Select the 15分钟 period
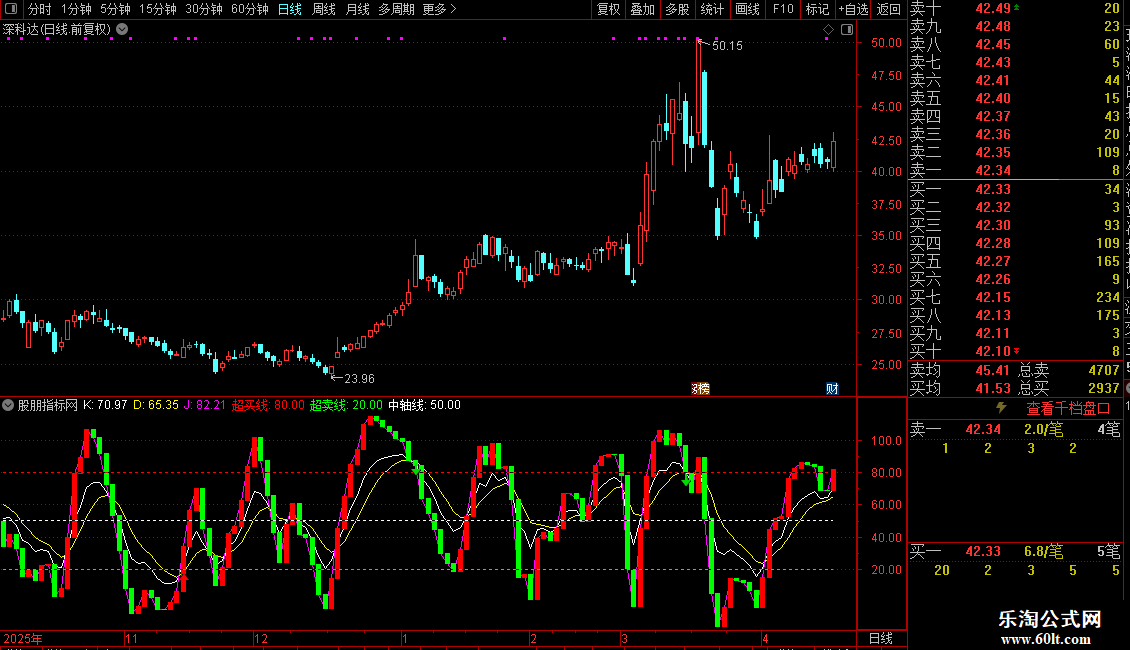1130x650 pixels. pyautogui.click(x=157, y=9)
